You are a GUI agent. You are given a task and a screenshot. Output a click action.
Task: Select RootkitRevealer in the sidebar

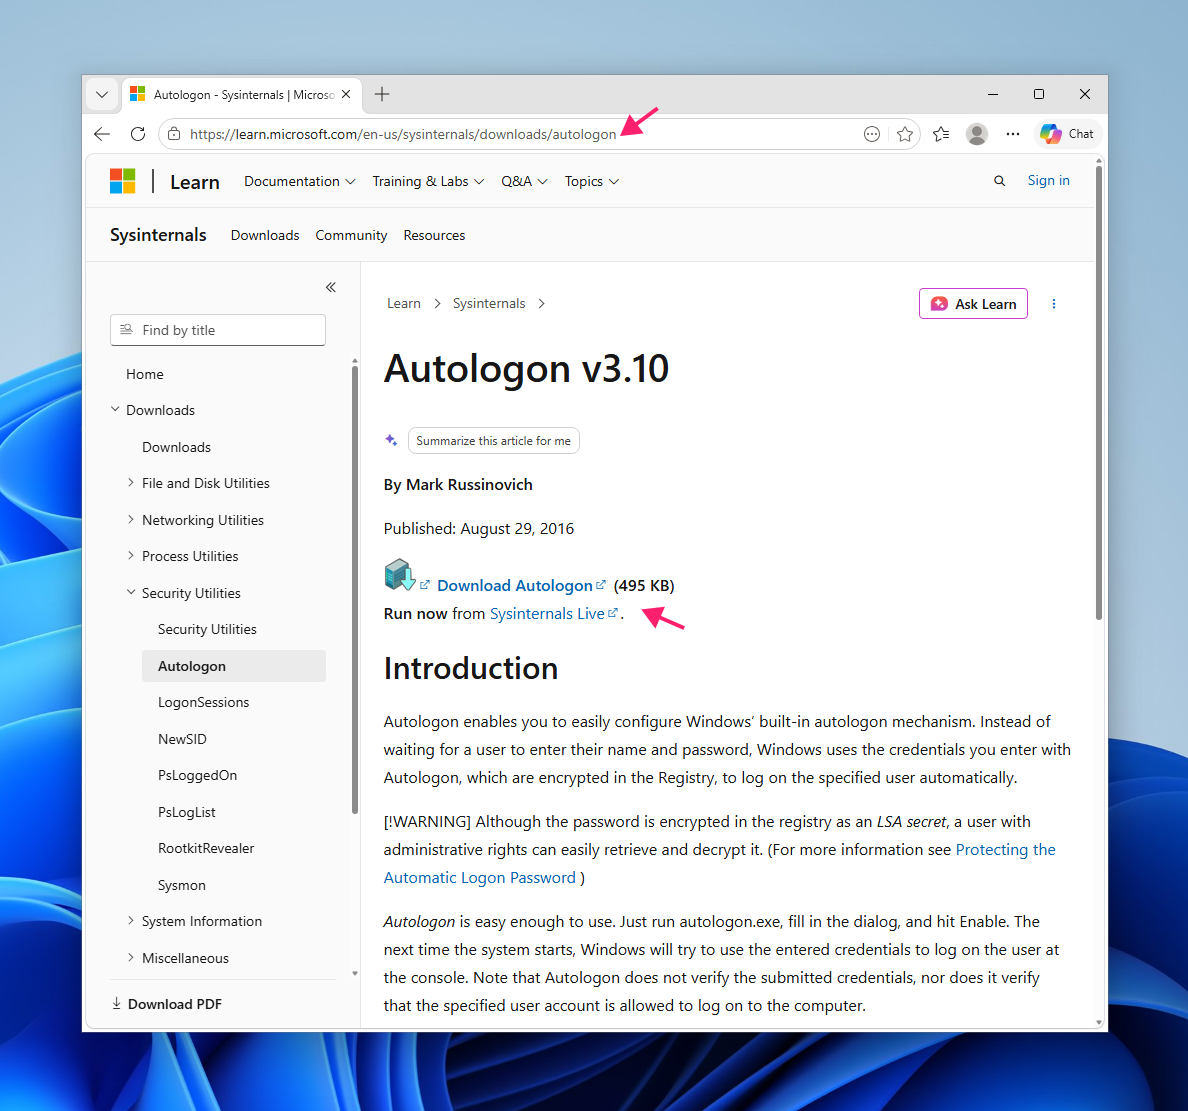[206, 848]
